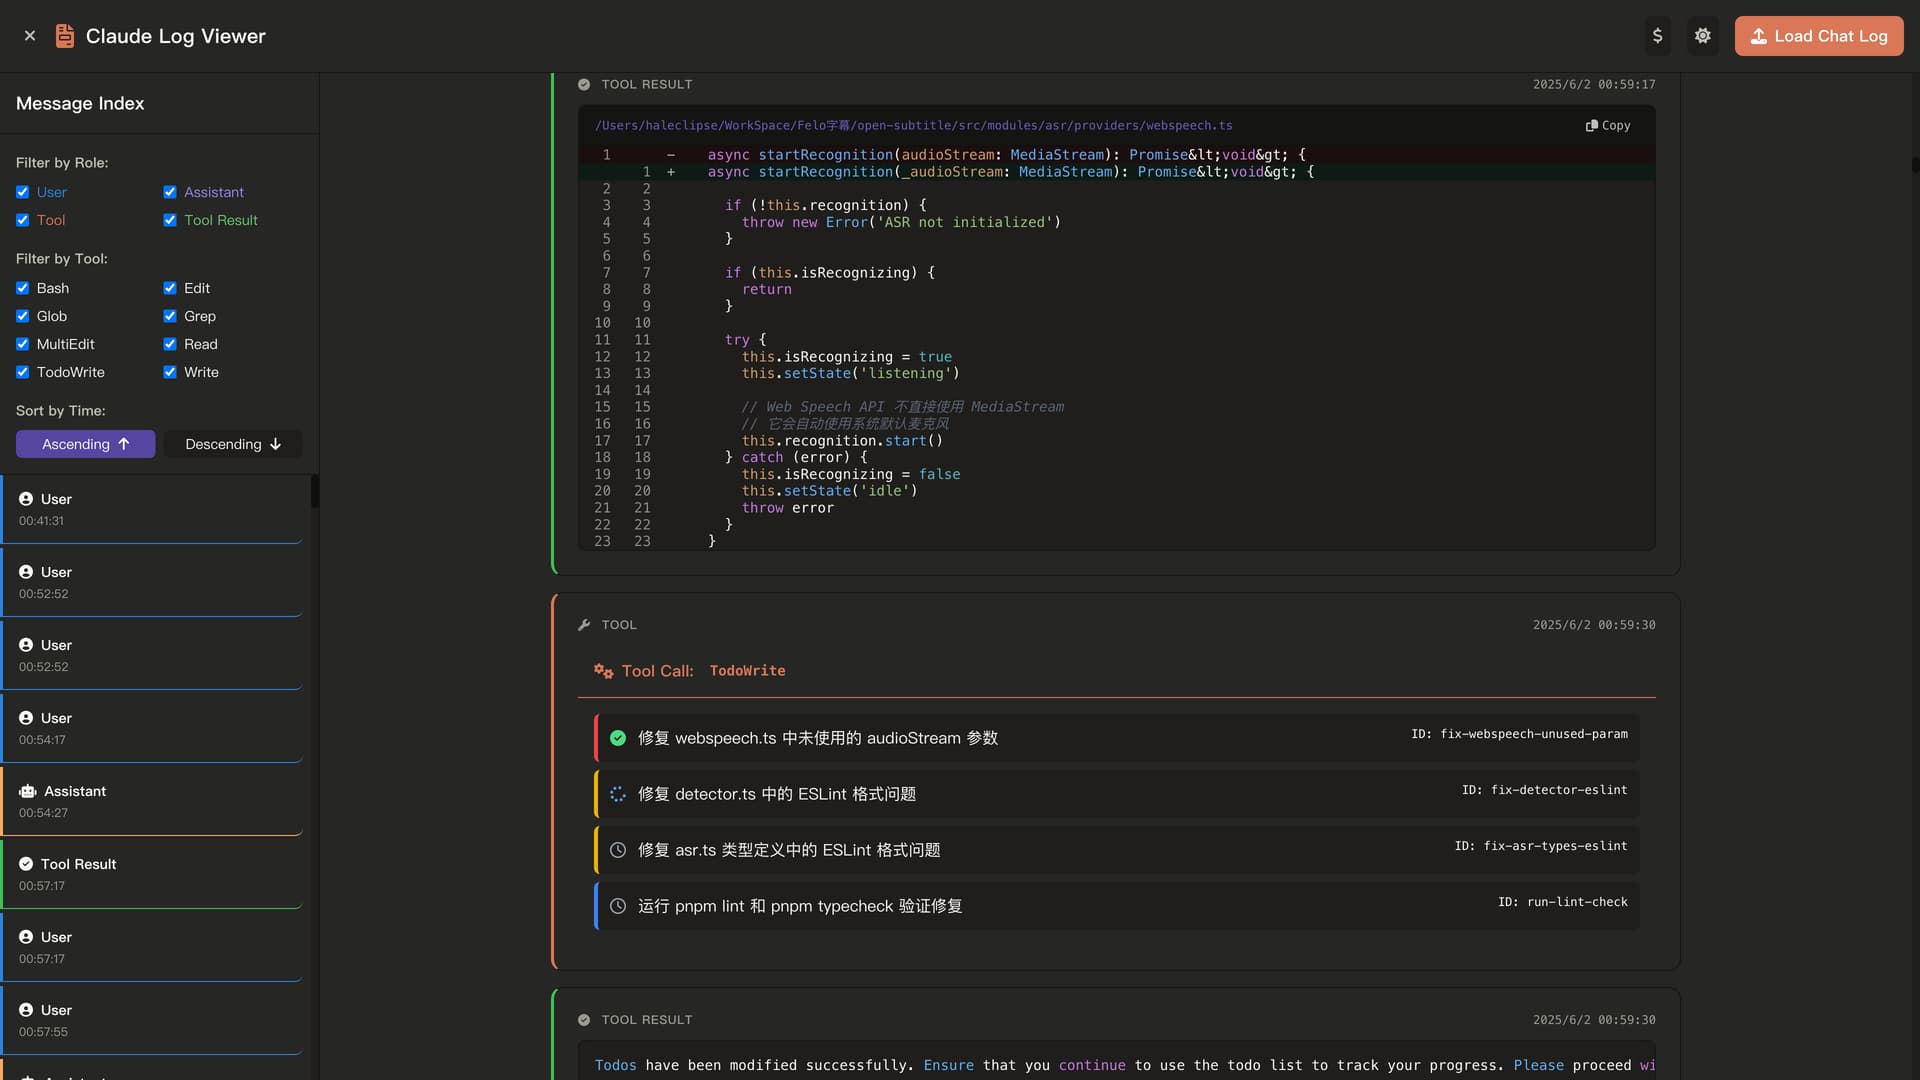This screenshot has height=1080, width=1920.
Task: Click the in-progress spinner icon on the detector.ts todo
Action: pos(618,794)
